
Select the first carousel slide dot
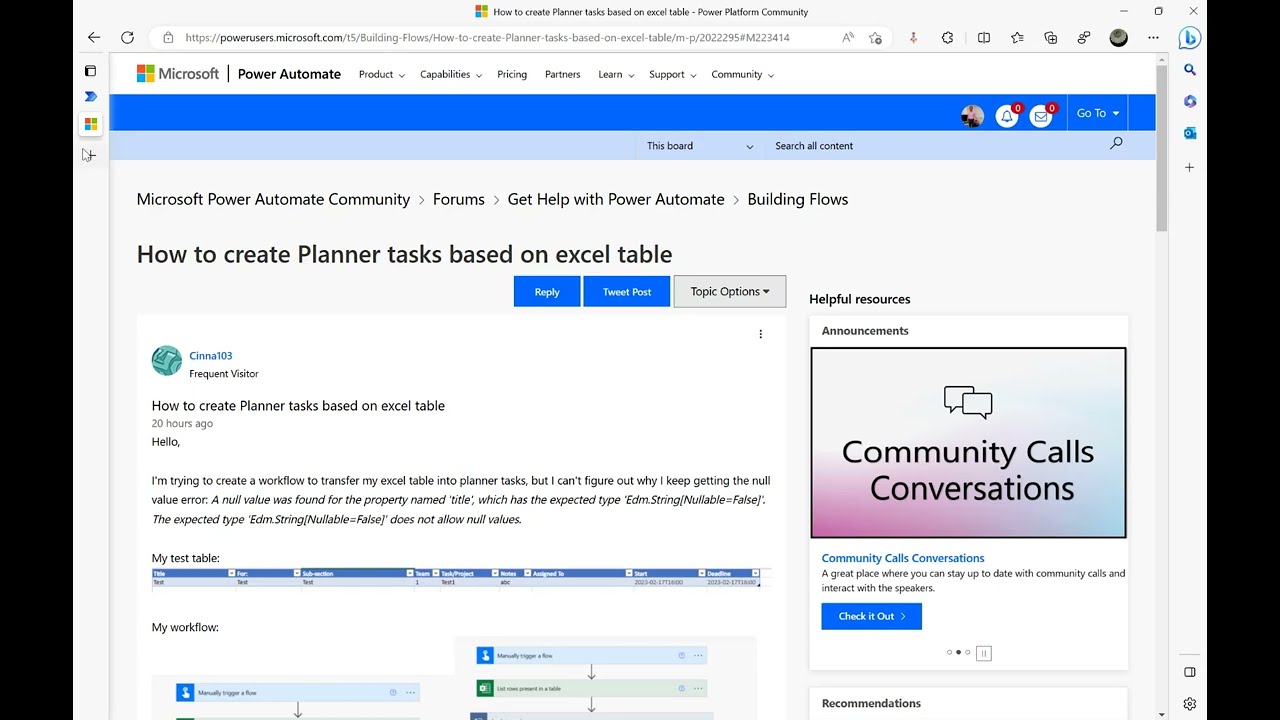949,653
